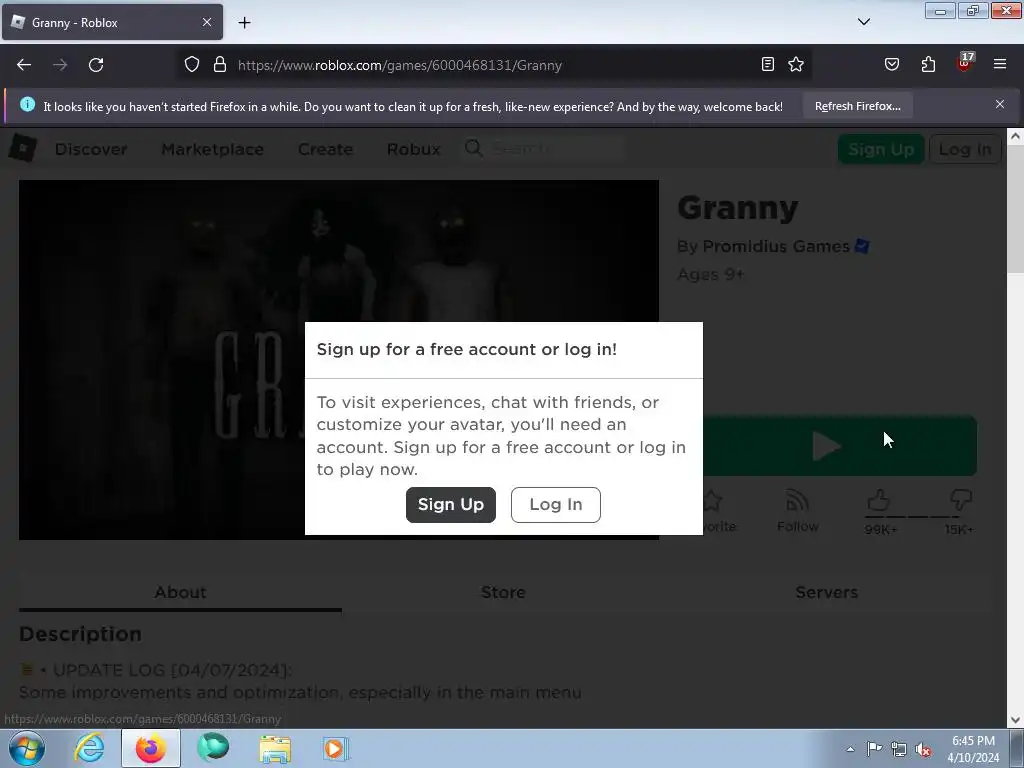The width and height of the screenshot is (1024, 768).
Task: Open Internet Explorer from the taskbar
Action: click(x=89, y=748)
